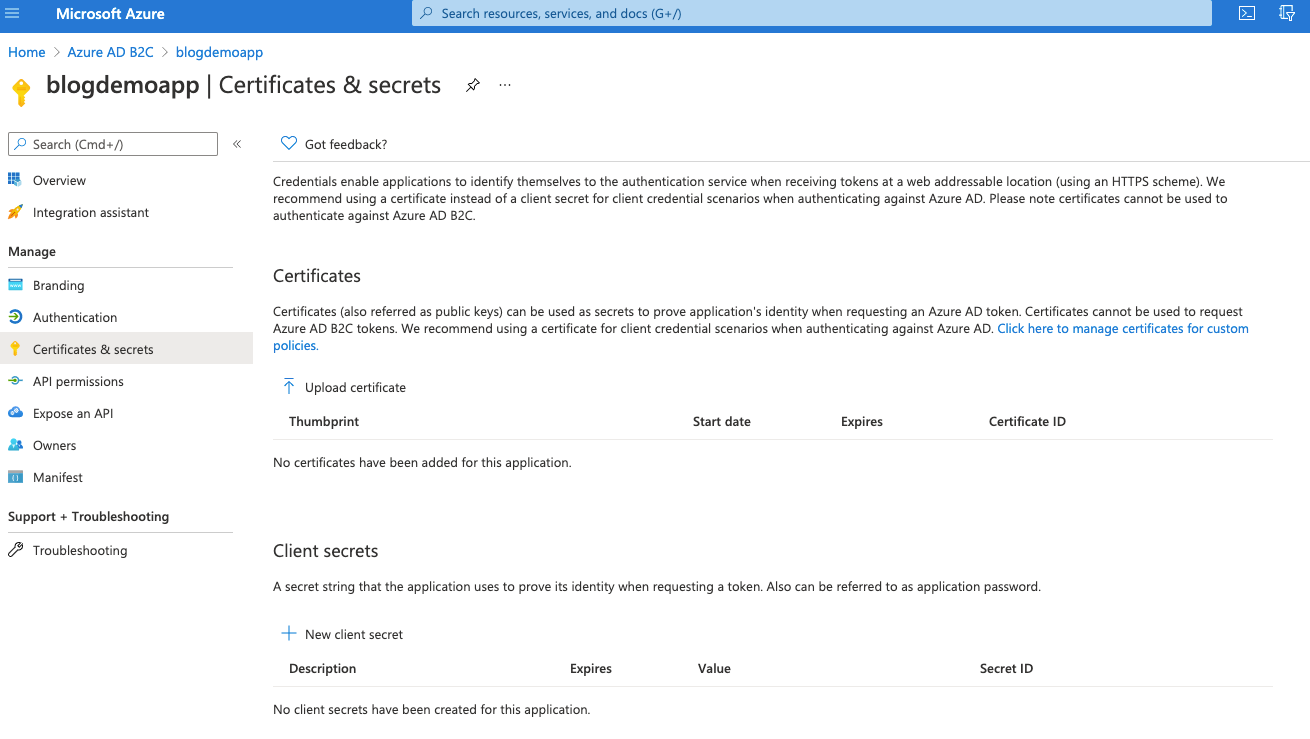1310x739 pixels.
Task: Click the Authentication icon
Action: [x=15, y=317]
